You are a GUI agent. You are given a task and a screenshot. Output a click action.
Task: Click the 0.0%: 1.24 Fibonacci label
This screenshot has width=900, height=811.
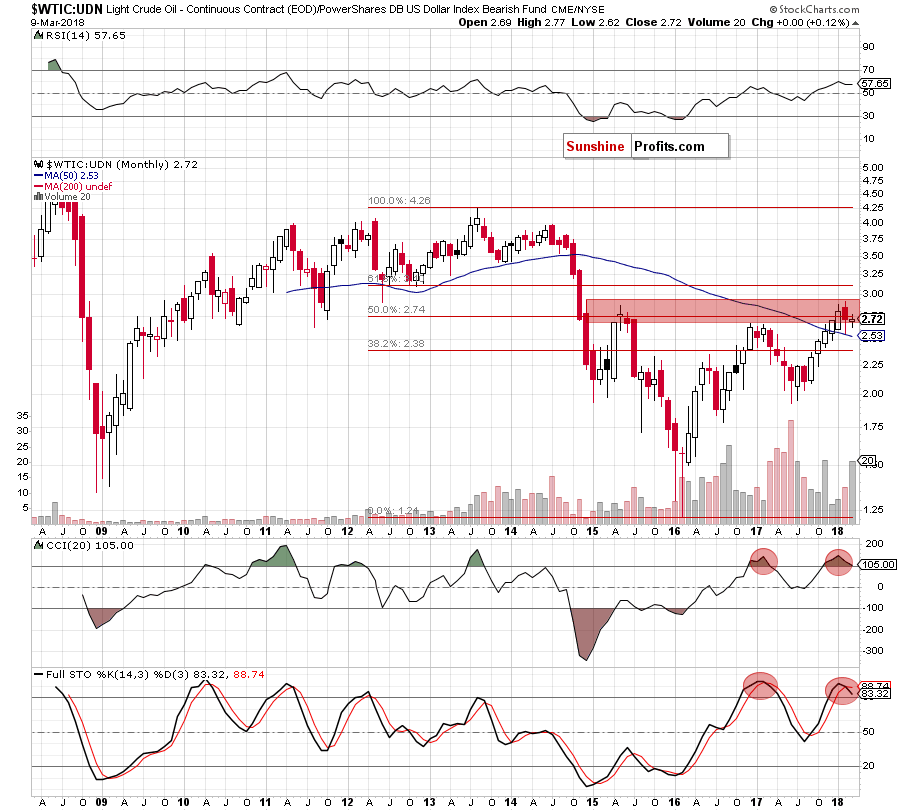coord(393,510)
